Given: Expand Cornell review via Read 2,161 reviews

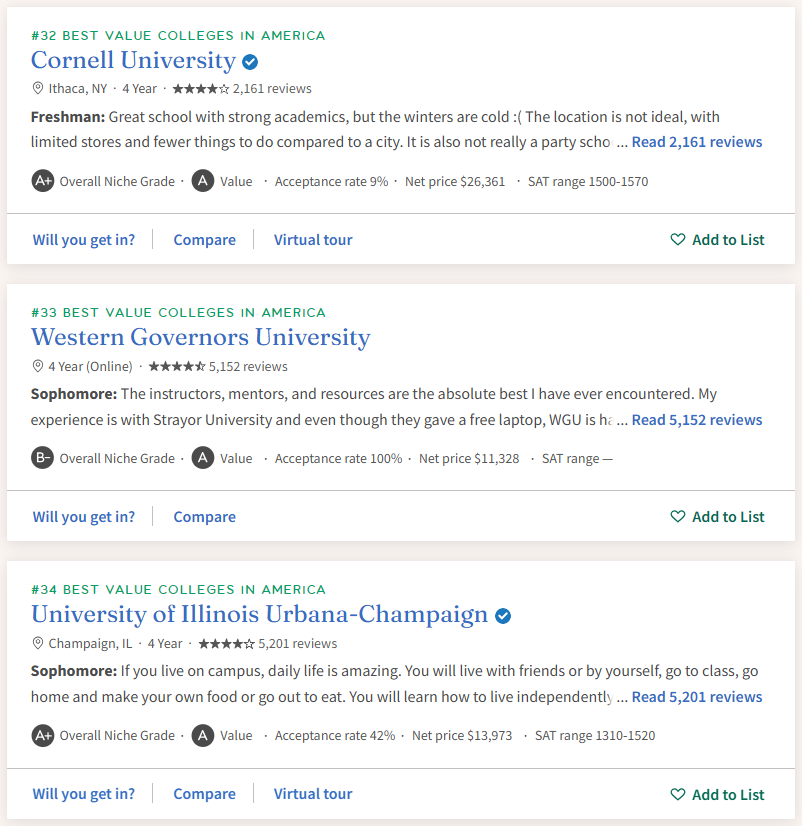Looking at the screenshot, I should pyautogui.click(x=696, y=142).
